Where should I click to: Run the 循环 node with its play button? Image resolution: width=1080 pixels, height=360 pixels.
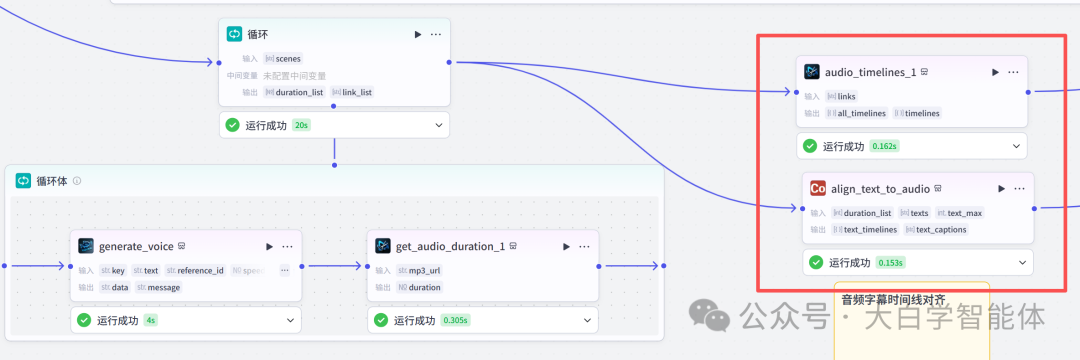417,34
